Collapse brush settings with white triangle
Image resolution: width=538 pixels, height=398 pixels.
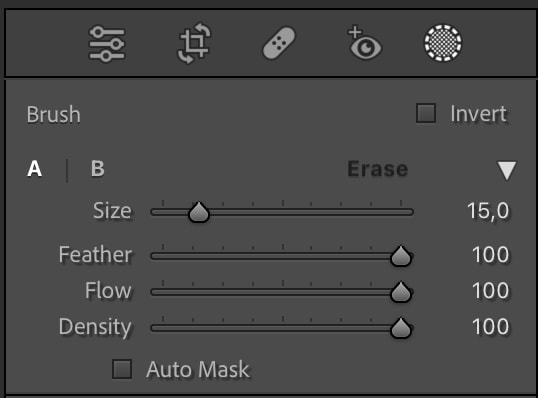coord(506,170)
